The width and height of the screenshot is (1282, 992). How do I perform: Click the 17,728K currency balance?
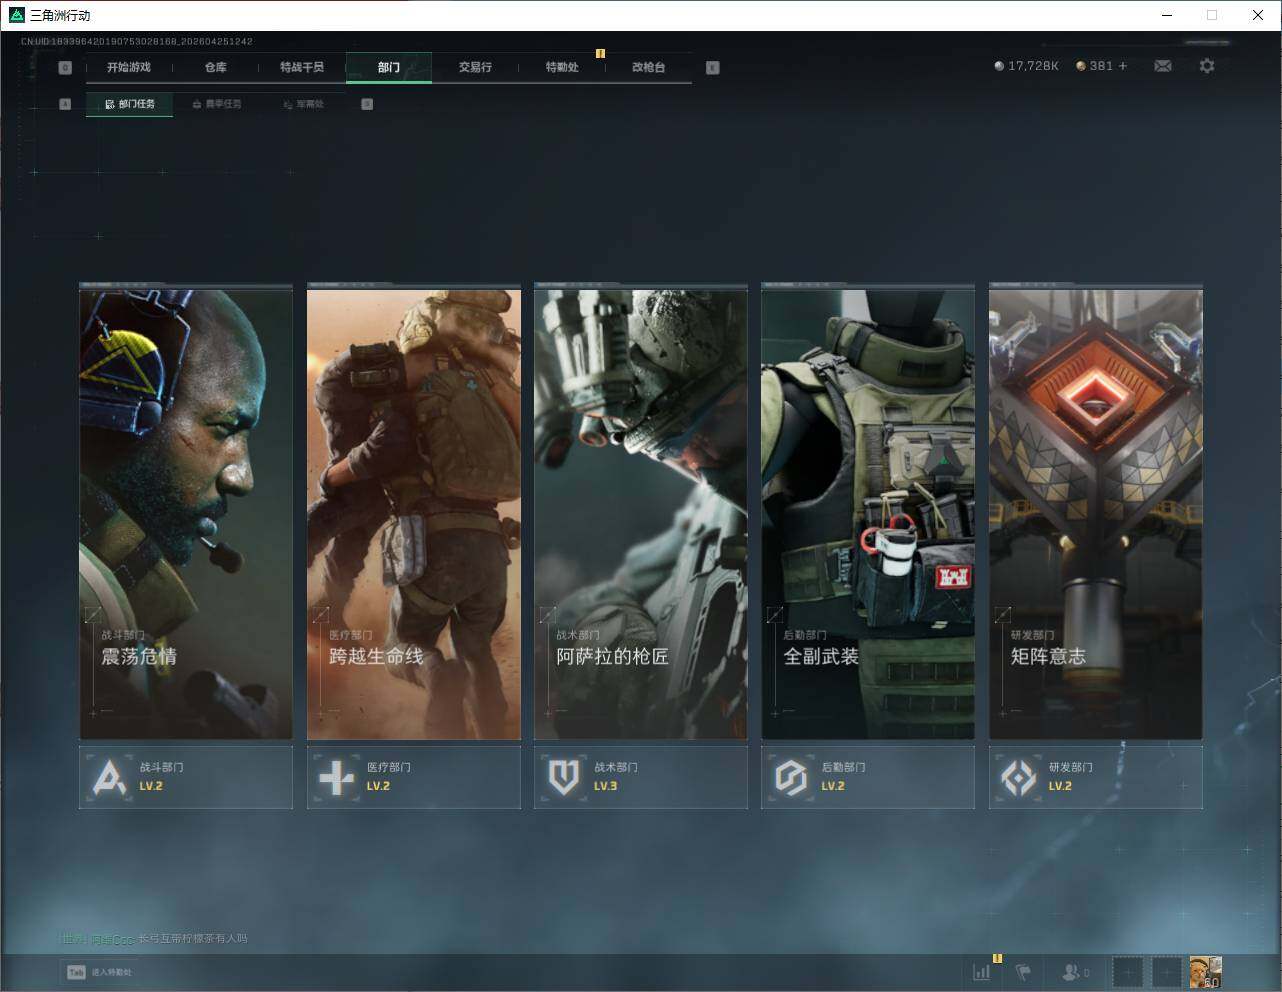tap(1033, 66)
